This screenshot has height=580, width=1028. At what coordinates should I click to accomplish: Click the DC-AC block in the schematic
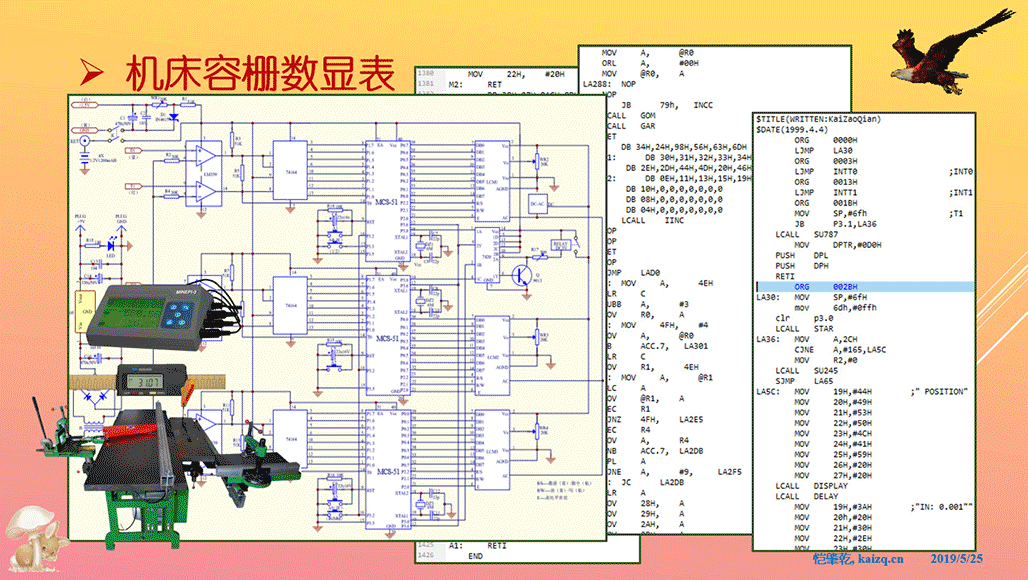(538, 204)
